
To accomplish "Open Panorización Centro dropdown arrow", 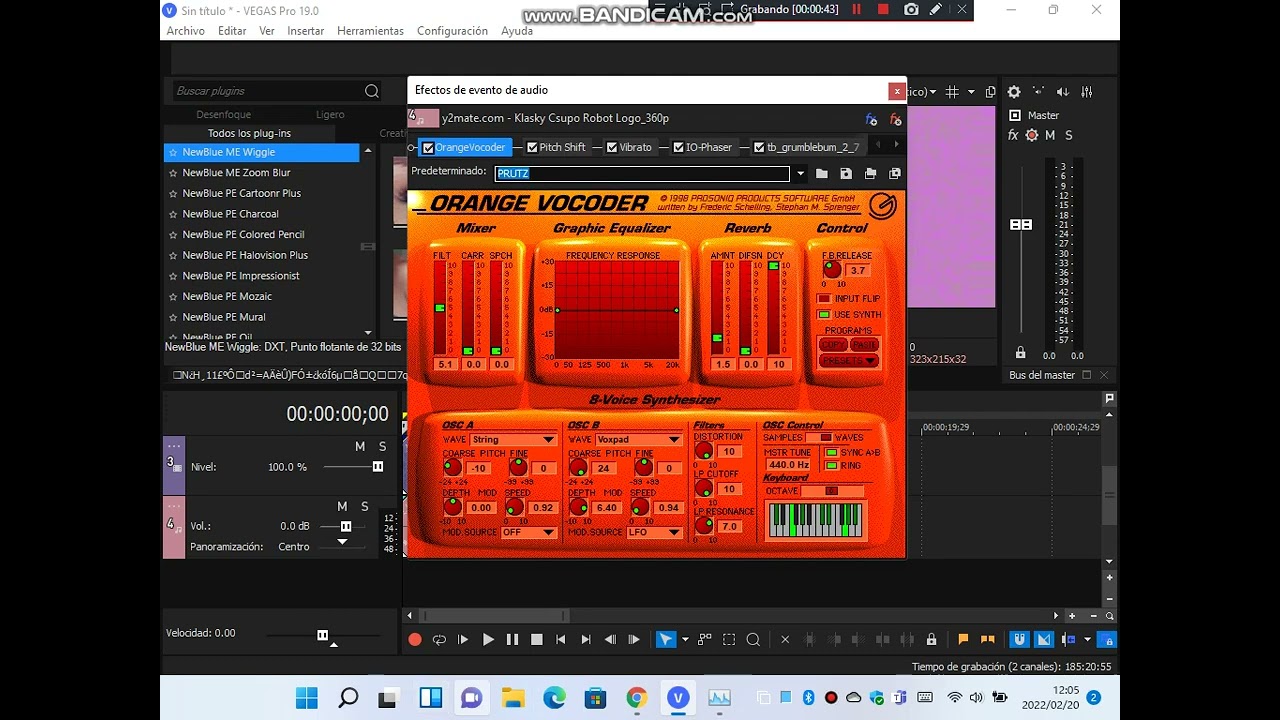I will (x=342, y=542).
